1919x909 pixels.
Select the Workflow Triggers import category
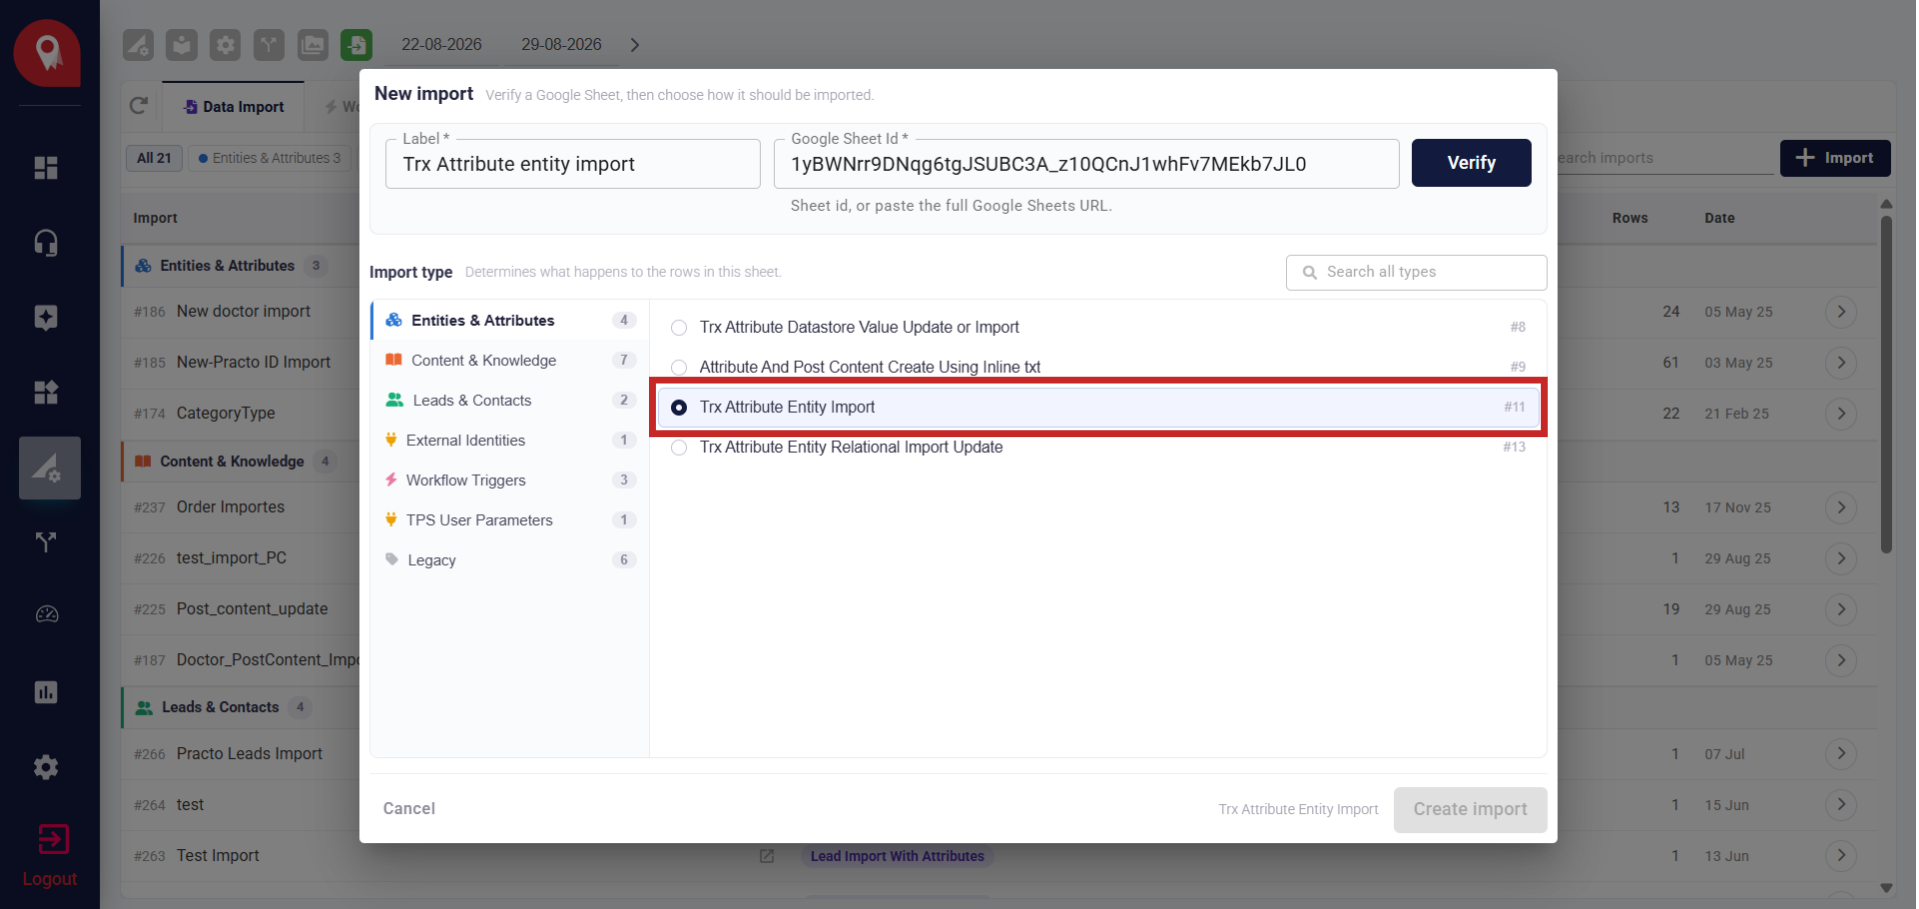510,480
